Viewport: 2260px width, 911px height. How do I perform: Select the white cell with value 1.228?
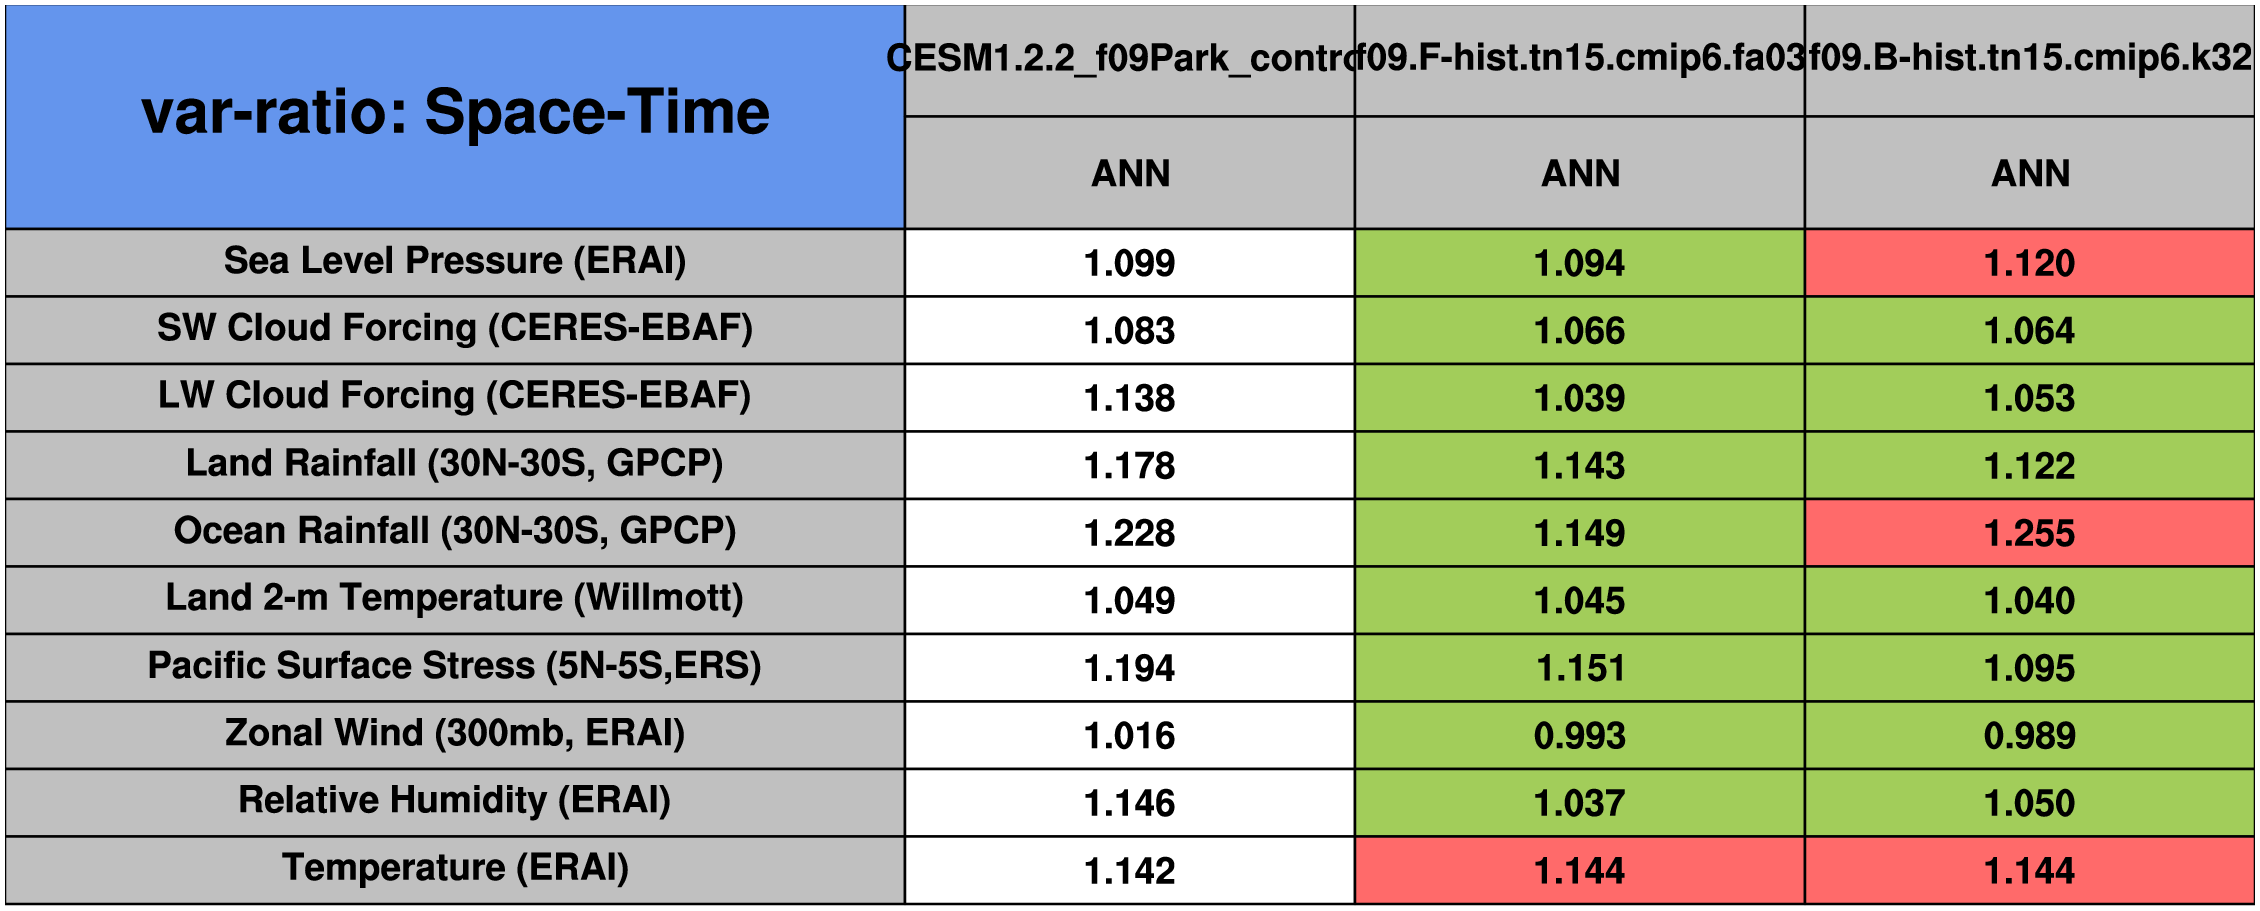pyautogui.click(x=1130, y=533)
